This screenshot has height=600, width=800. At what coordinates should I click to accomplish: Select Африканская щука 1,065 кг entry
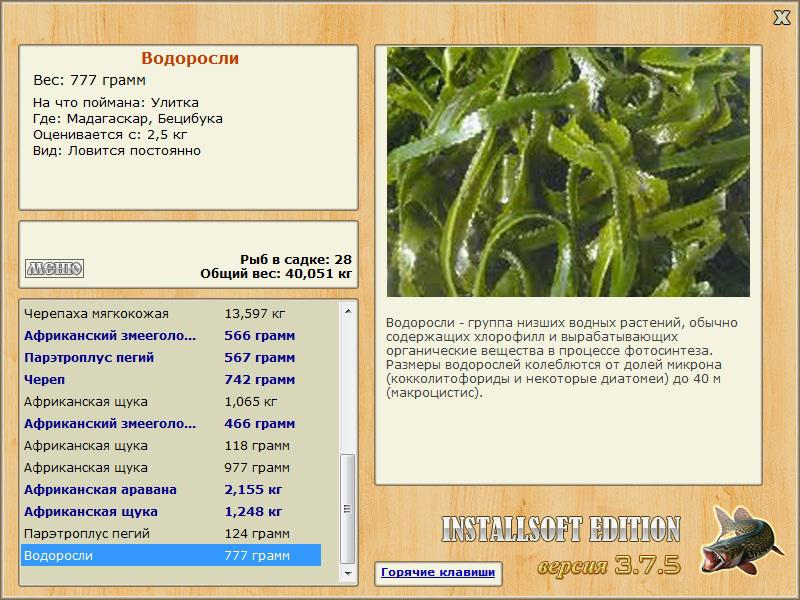tap(171, 401)
